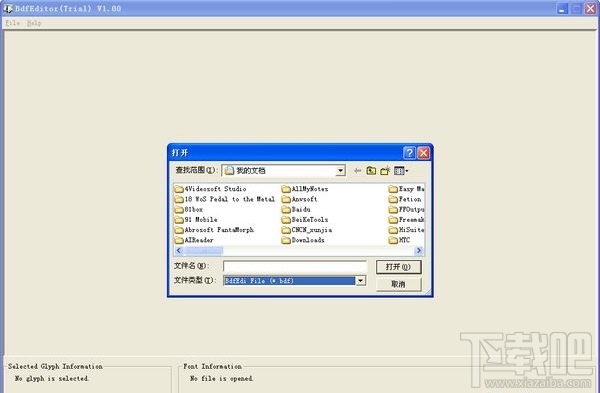Select the Downloads folder
Viewport: 600px width, 393px height.
pos(303,240)
